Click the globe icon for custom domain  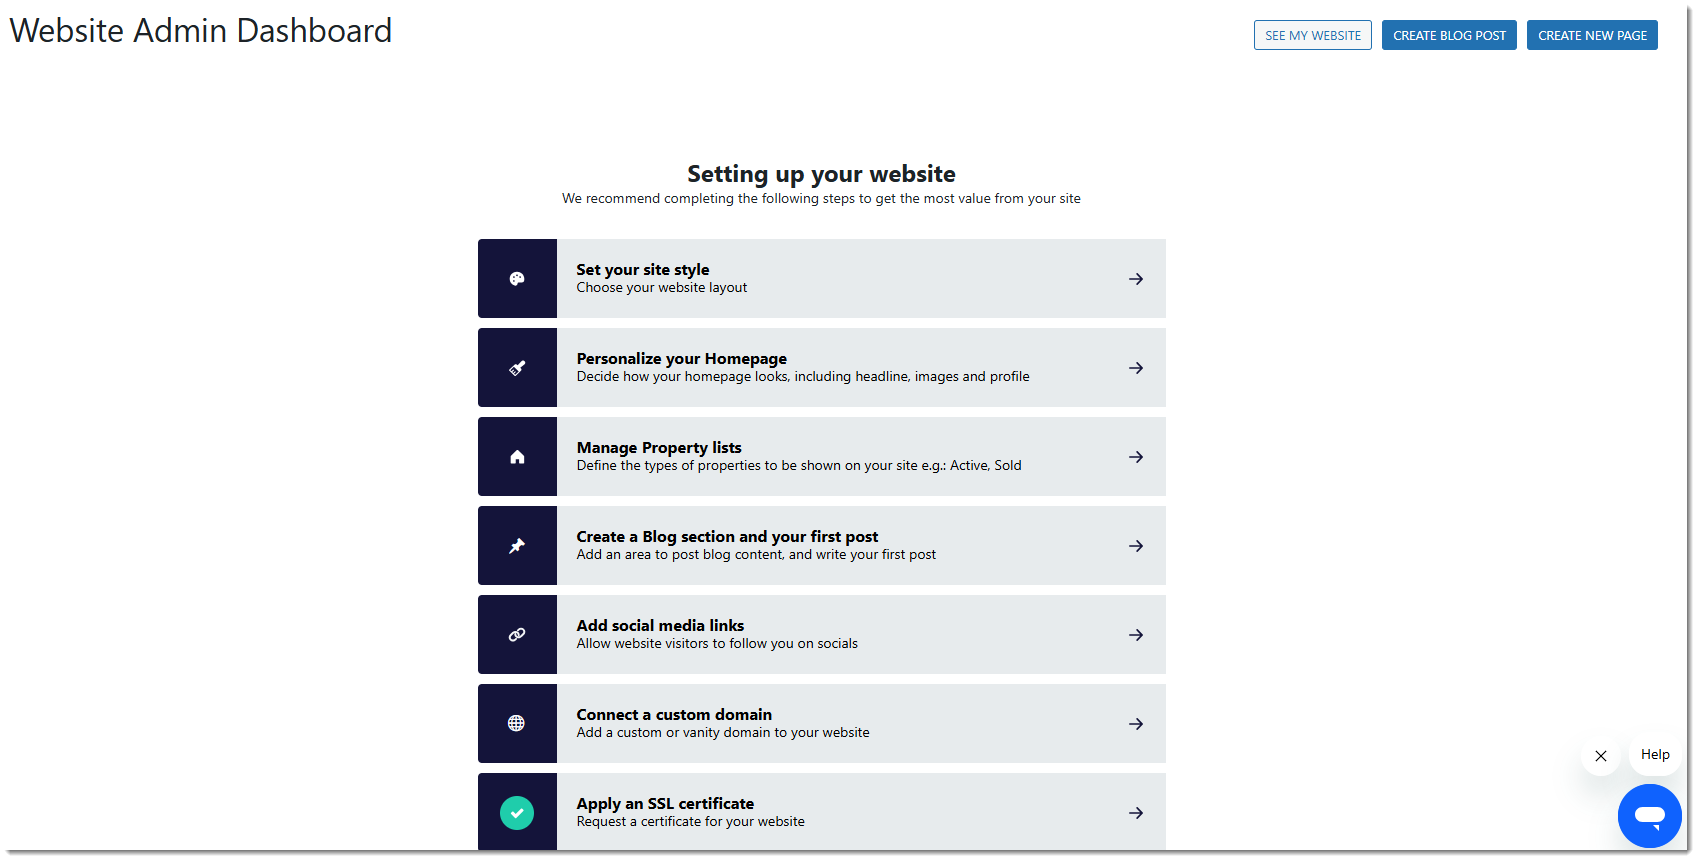point(516,724)
